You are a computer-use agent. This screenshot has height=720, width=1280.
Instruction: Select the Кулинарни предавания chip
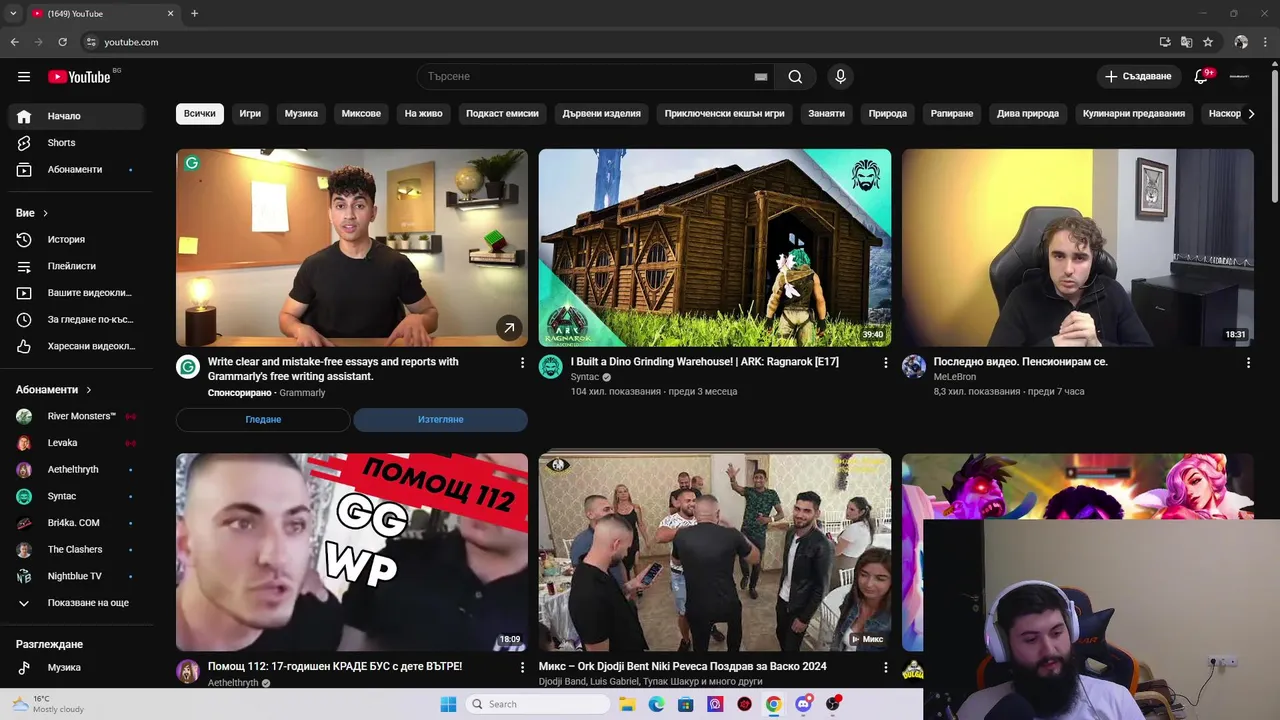click(1134, 113)
